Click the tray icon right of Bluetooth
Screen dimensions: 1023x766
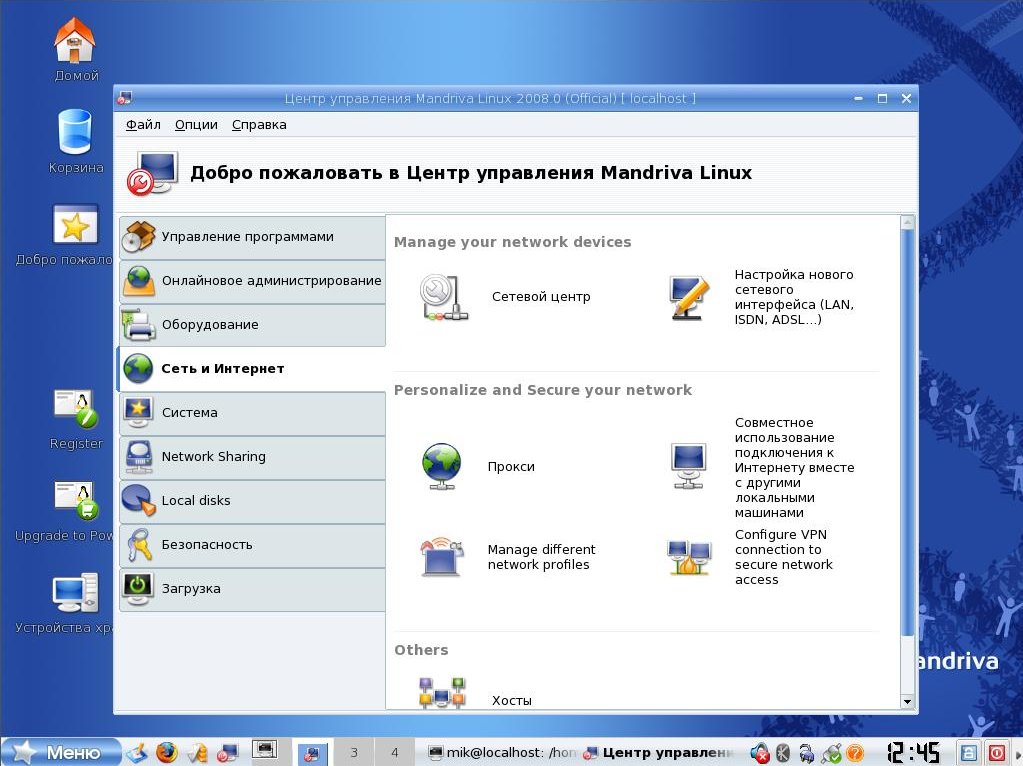pos(806,754)
